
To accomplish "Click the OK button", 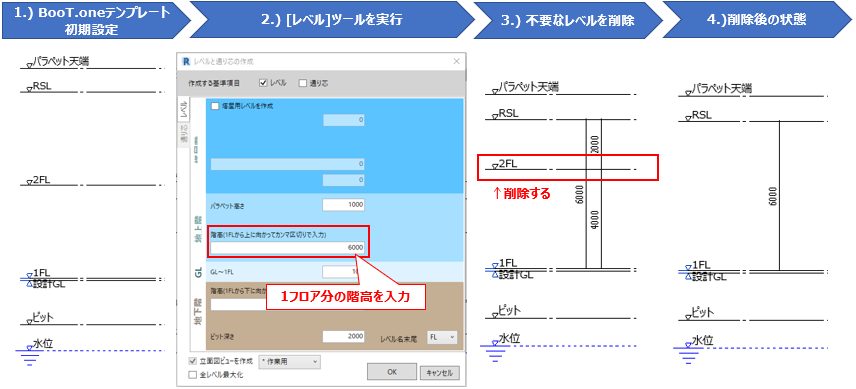I will tap(391, 372).
